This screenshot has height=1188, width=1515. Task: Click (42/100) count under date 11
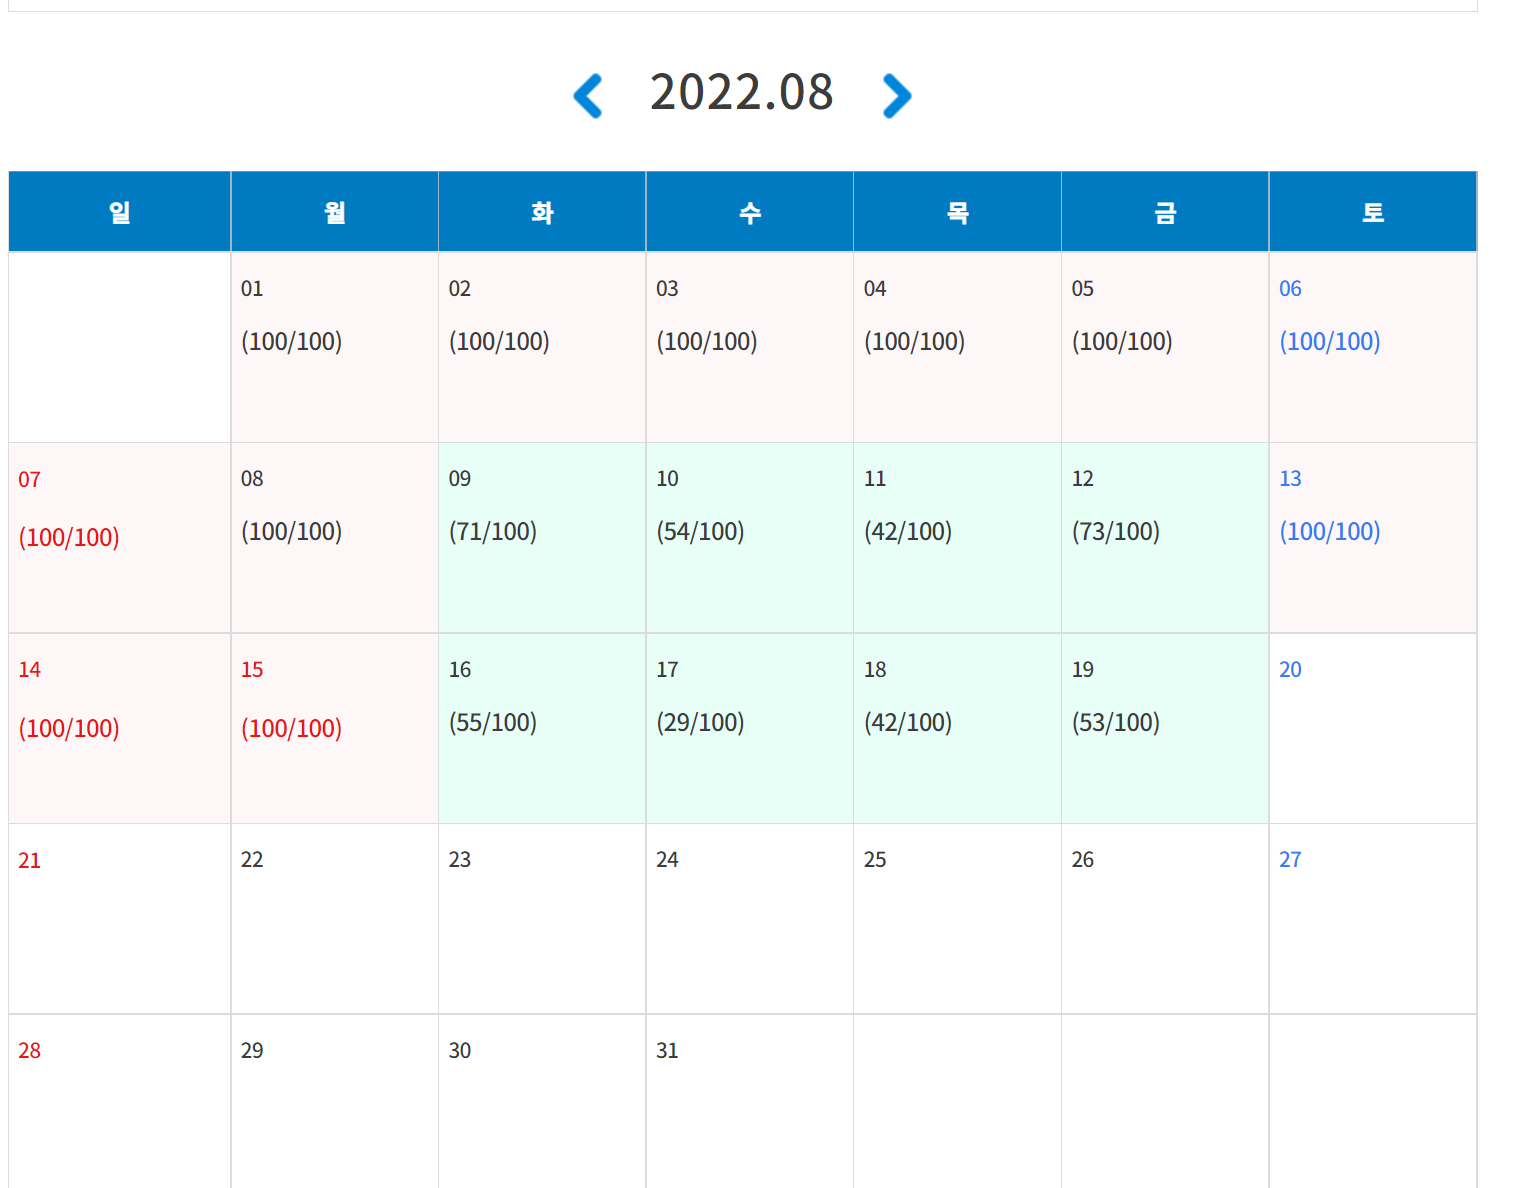[908, 532]
